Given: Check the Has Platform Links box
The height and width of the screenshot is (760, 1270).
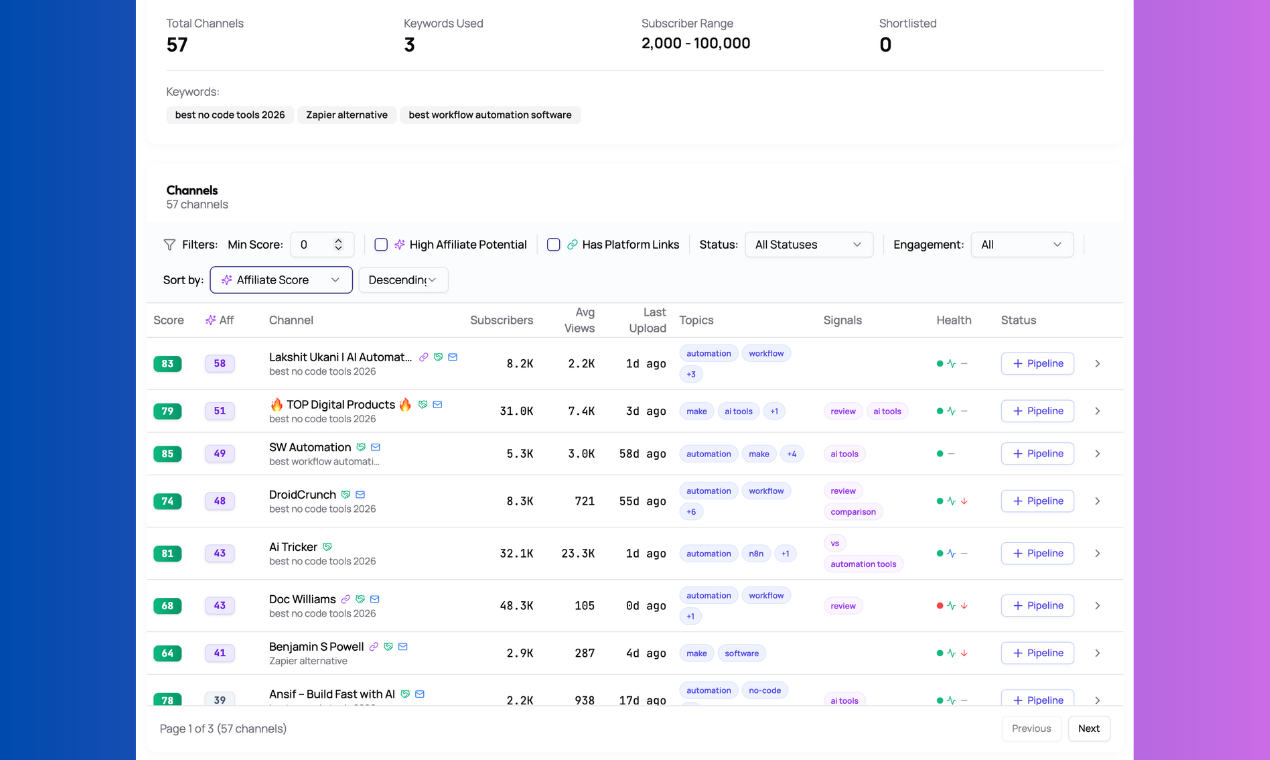Looking at the screenshot, I should coord(553,244).
